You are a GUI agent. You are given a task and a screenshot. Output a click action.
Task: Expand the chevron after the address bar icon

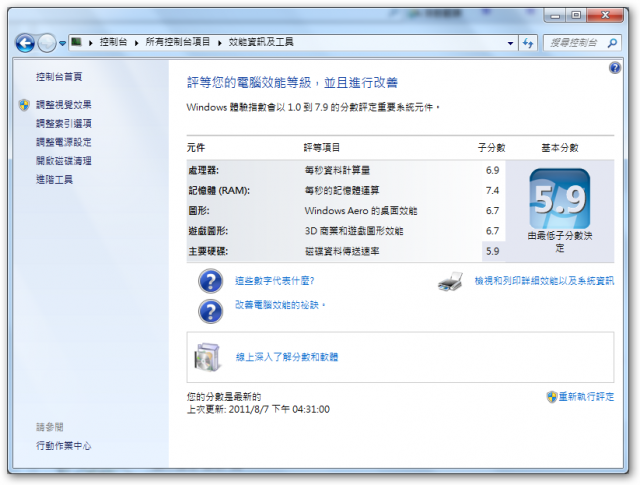point(91,42)
